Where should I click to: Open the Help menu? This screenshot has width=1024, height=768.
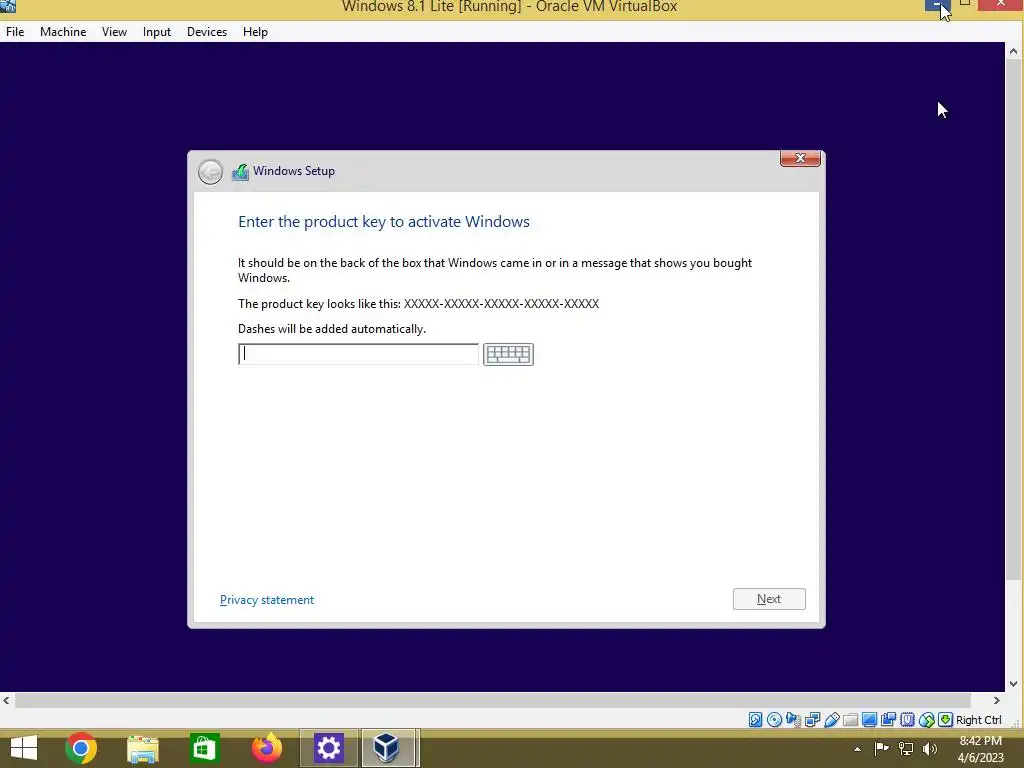click(255, 31)
